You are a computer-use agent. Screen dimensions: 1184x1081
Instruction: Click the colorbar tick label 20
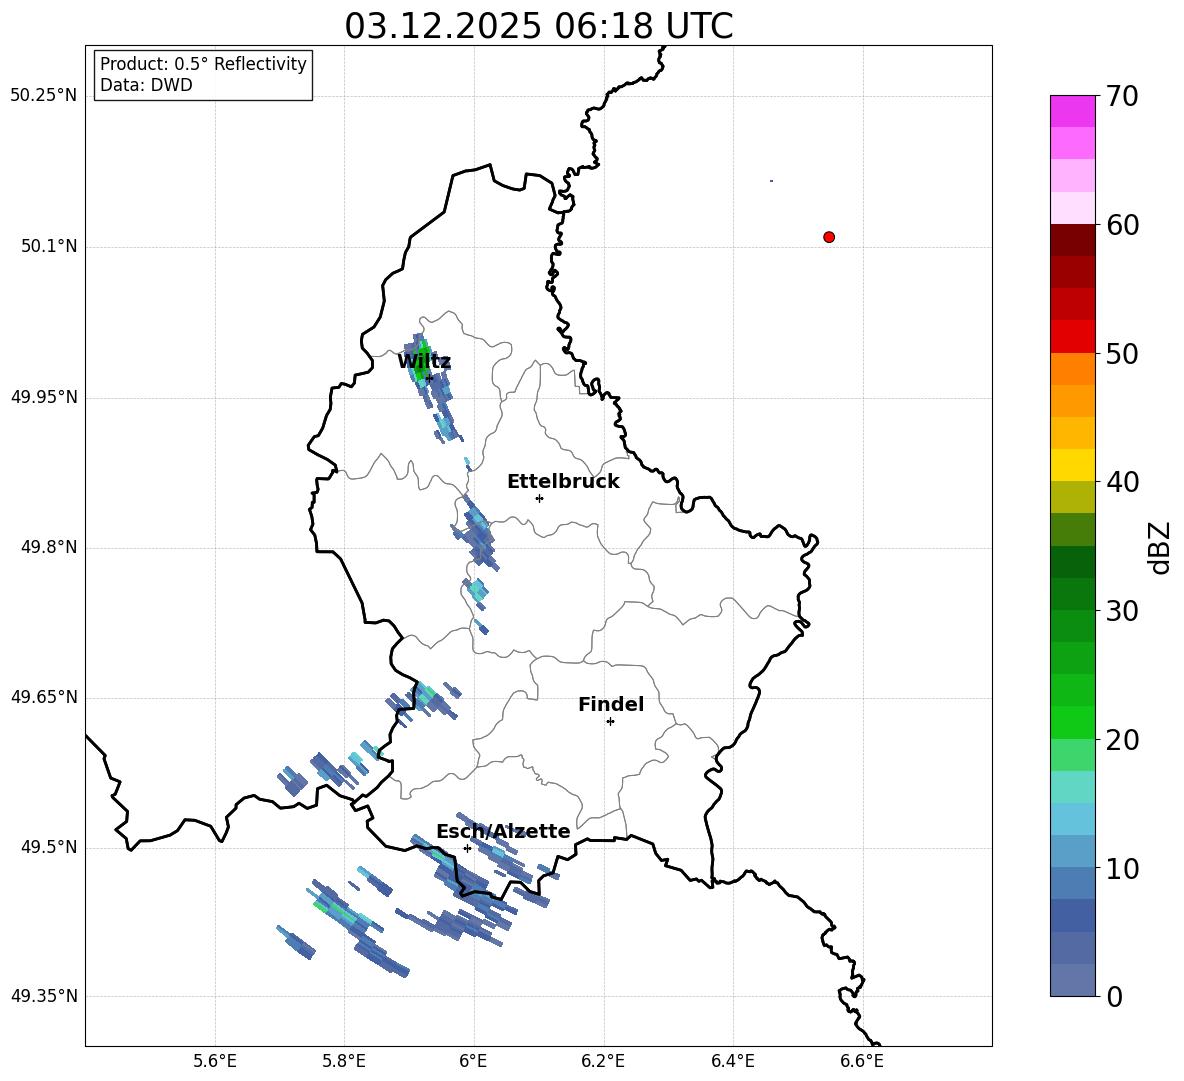point(1122,740)
